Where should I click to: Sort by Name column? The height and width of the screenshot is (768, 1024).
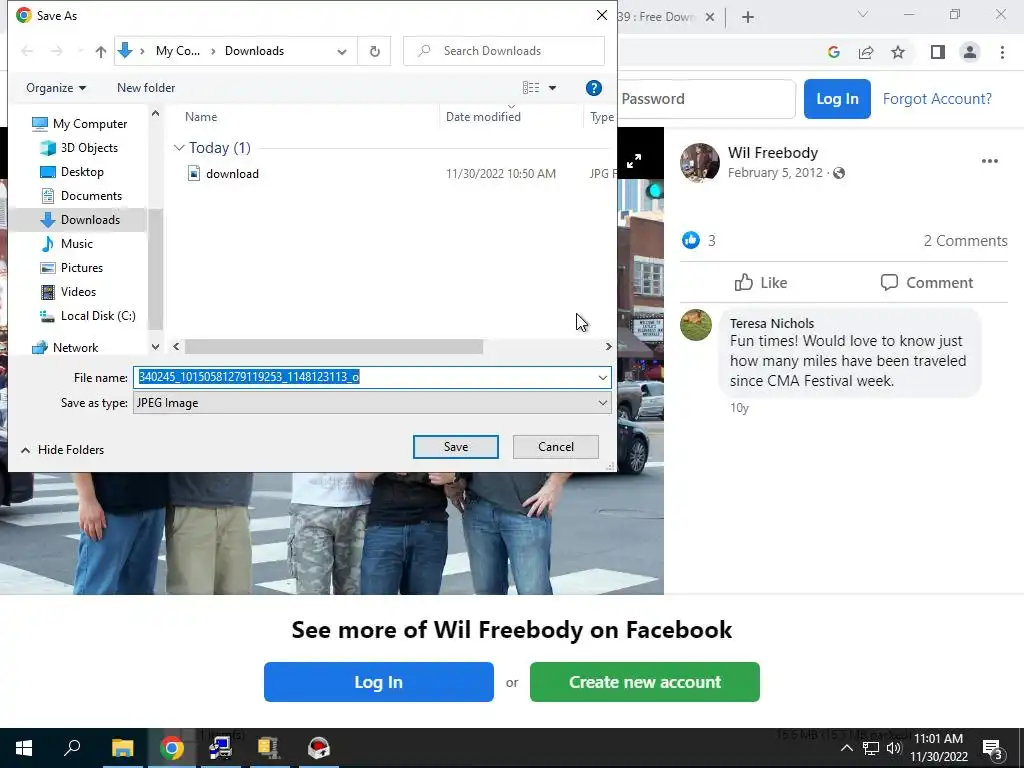(200, 117)
